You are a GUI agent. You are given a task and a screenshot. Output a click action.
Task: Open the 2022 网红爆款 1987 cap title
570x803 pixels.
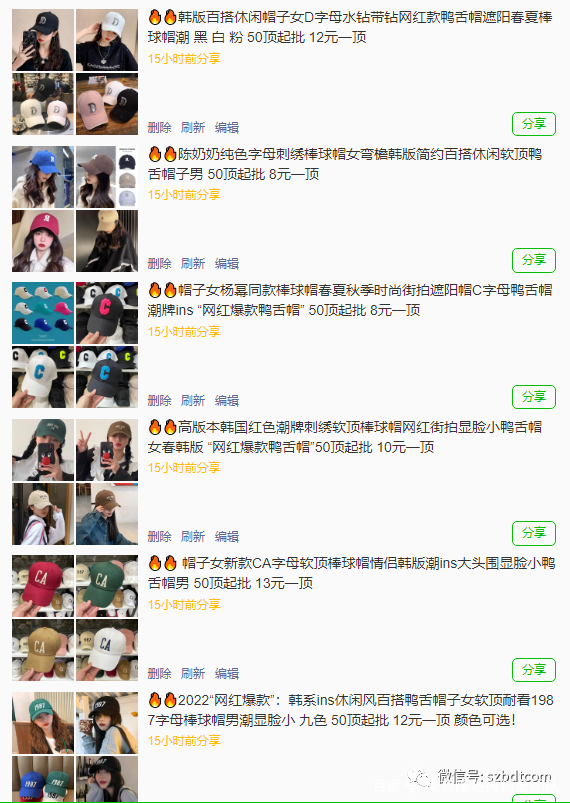click(351, 710)
